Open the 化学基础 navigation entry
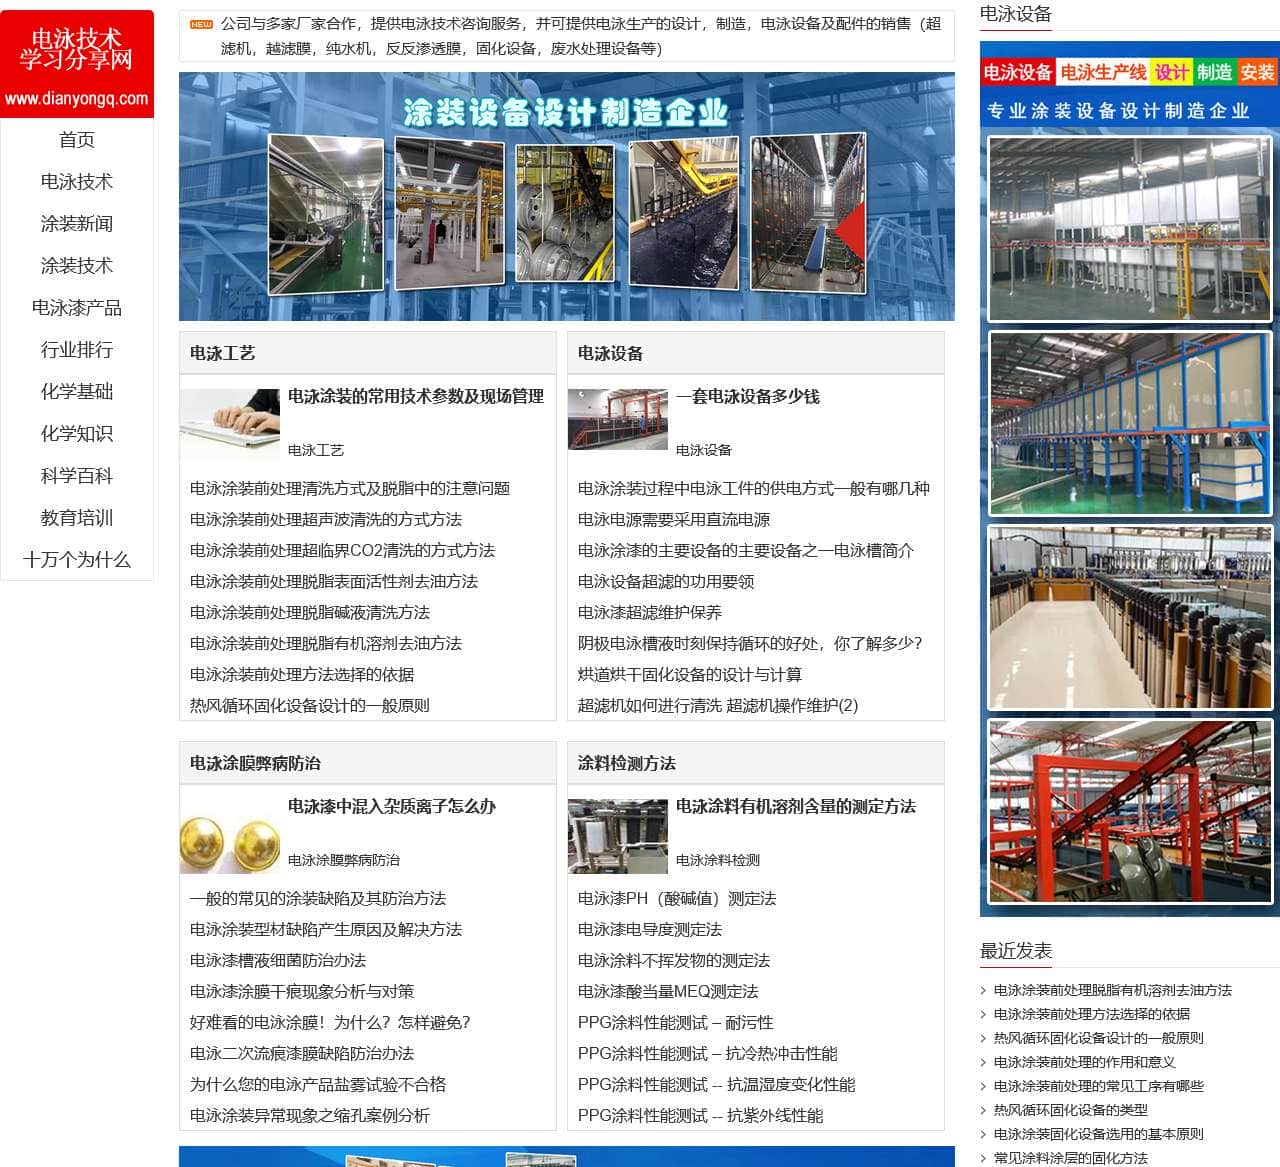The height and width of the screenshot is (1167, 1280). coord(77,392)
